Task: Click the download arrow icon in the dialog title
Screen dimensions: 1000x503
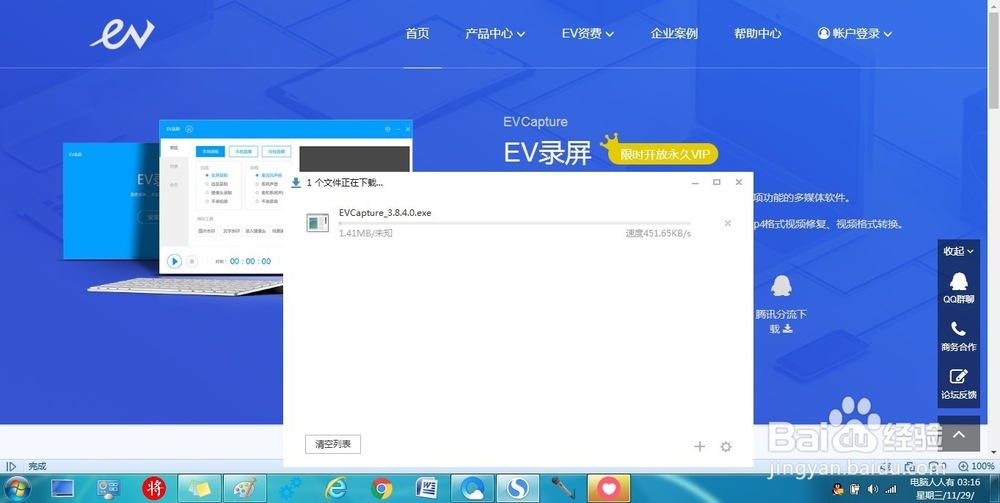Action: click(x=296, y=183)
